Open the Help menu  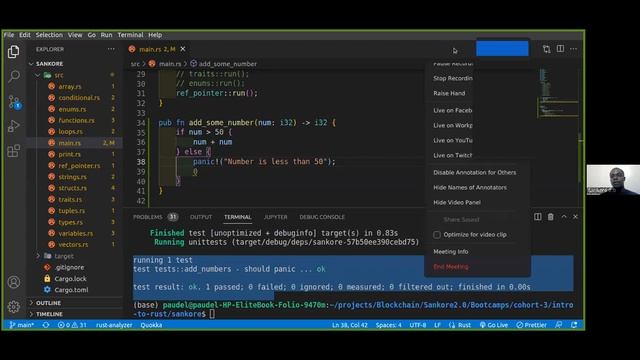point(155,35)
